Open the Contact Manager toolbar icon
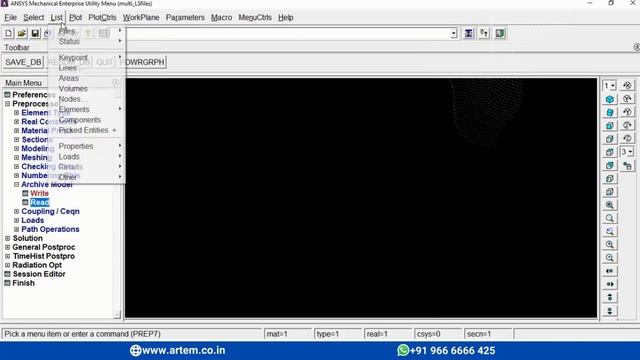 (x=500, y=33)
